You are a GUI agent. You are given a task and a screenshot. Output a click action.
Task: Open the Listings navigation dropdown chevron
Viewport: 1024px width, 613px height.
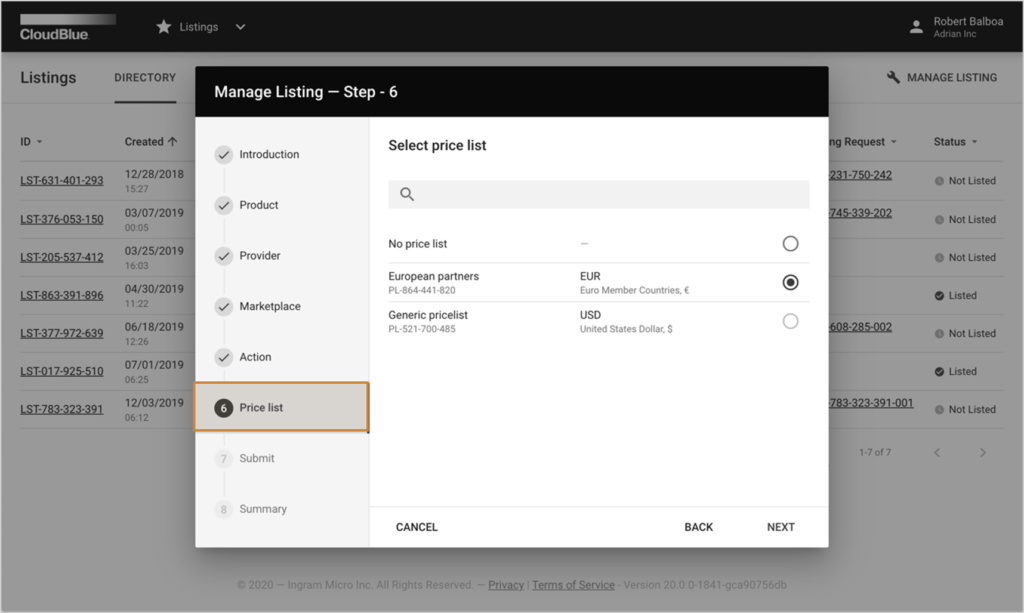pyautogui.click(x=239, y=27)
